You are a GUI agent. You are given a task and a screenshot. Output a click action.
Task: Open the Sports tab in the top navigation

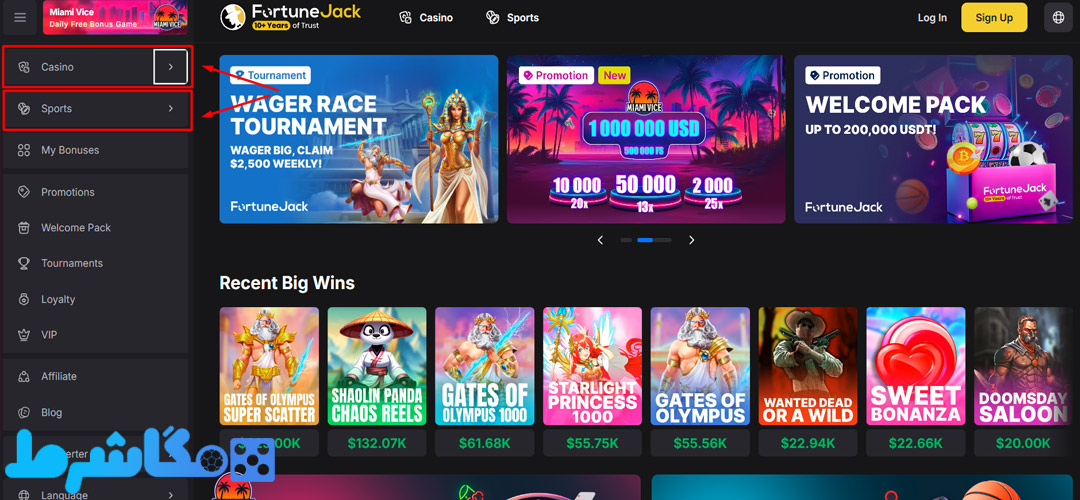click(512, 18)
